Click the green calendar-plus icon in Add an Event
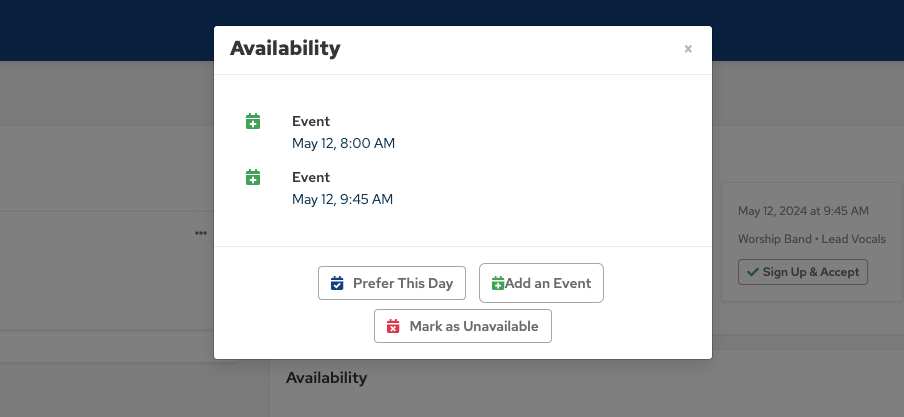Screen dimensions: 904x417 [x=497, y=284]
